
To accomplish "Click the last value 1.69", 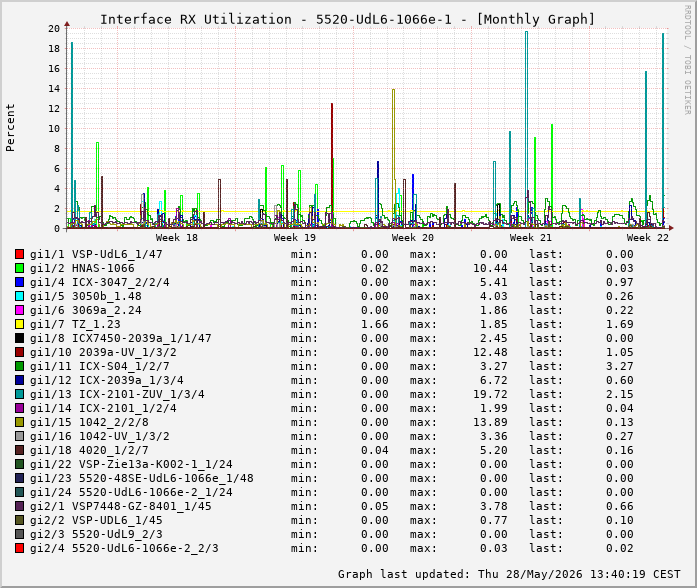I will click(620, 324).
